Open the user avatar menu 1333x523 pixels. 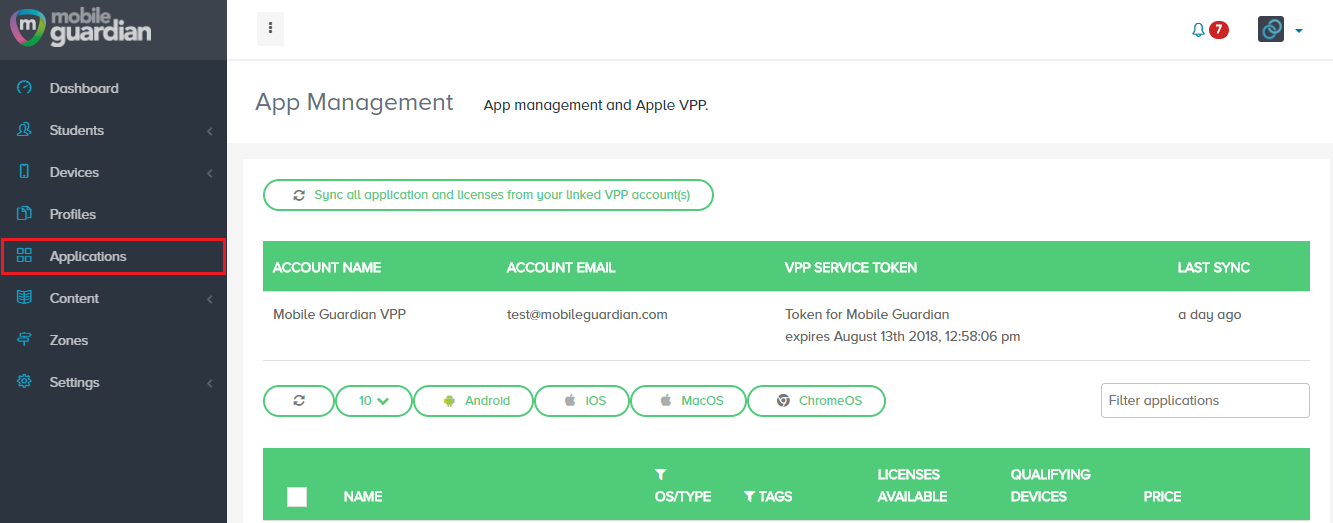[x=1271, y=29]
